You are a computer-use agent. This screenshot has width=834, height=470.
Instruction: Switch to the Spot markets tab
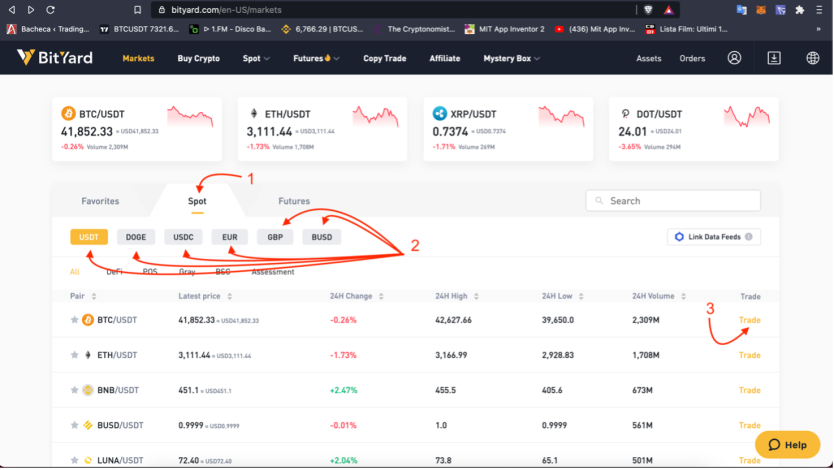pyautogui.click(x=197, y=201)
